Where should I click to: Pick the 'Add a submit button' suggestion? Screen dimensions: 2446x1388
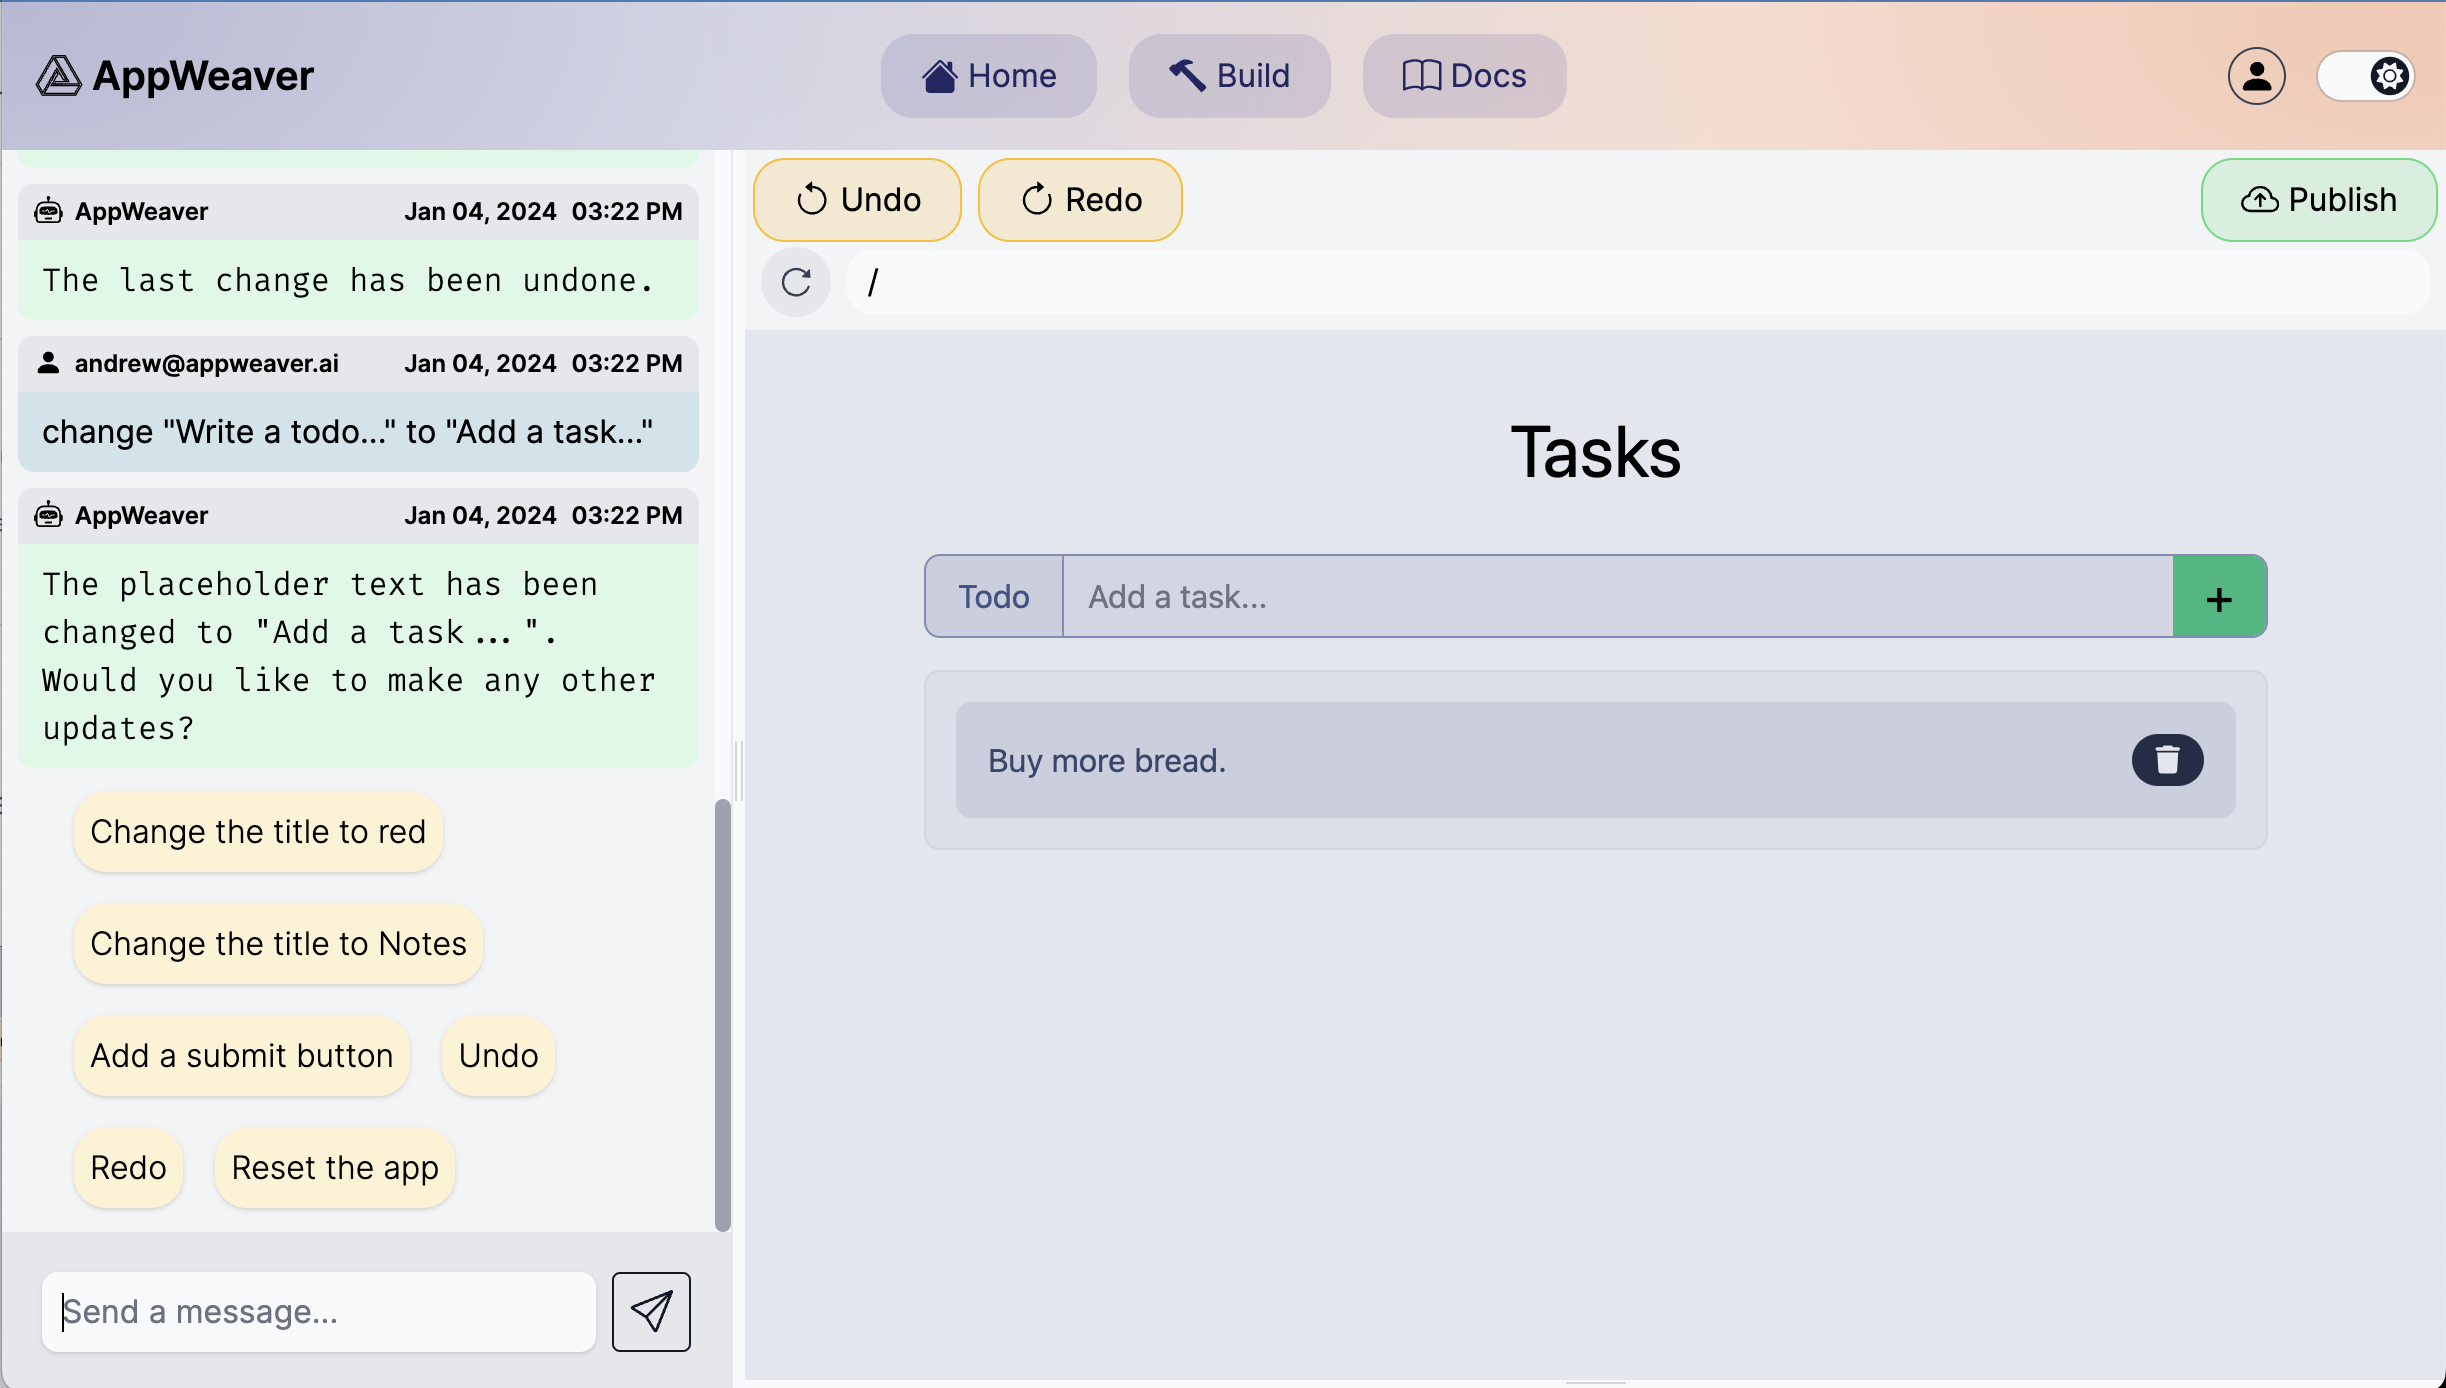pos(241,1056)
